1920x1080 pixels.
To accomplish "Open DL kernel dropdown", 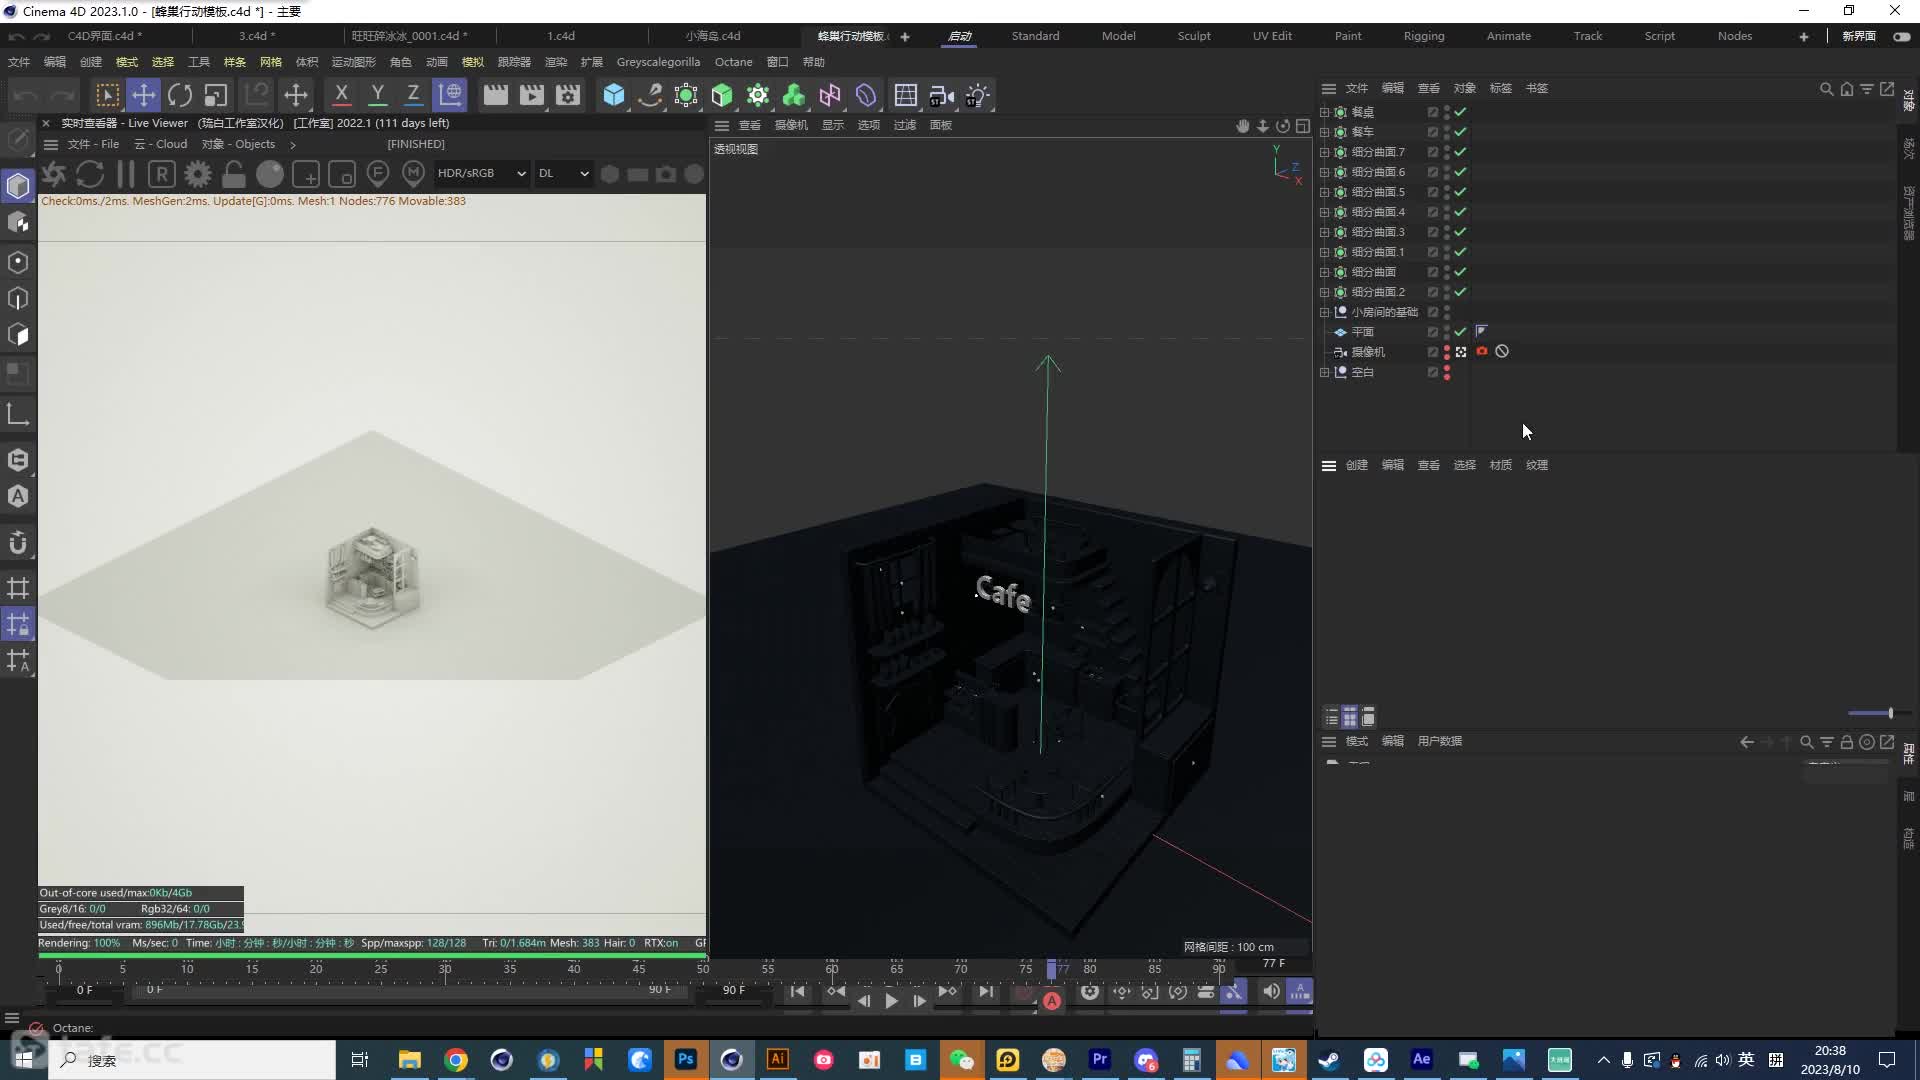I will (x=563, y=173).
